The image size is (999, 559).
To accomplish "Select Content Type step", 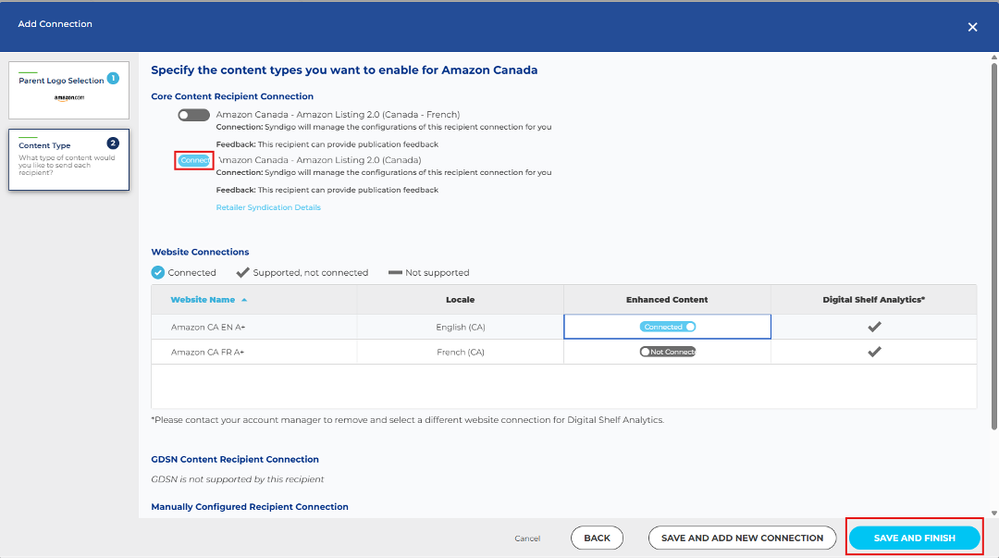I will click(69, 160).
